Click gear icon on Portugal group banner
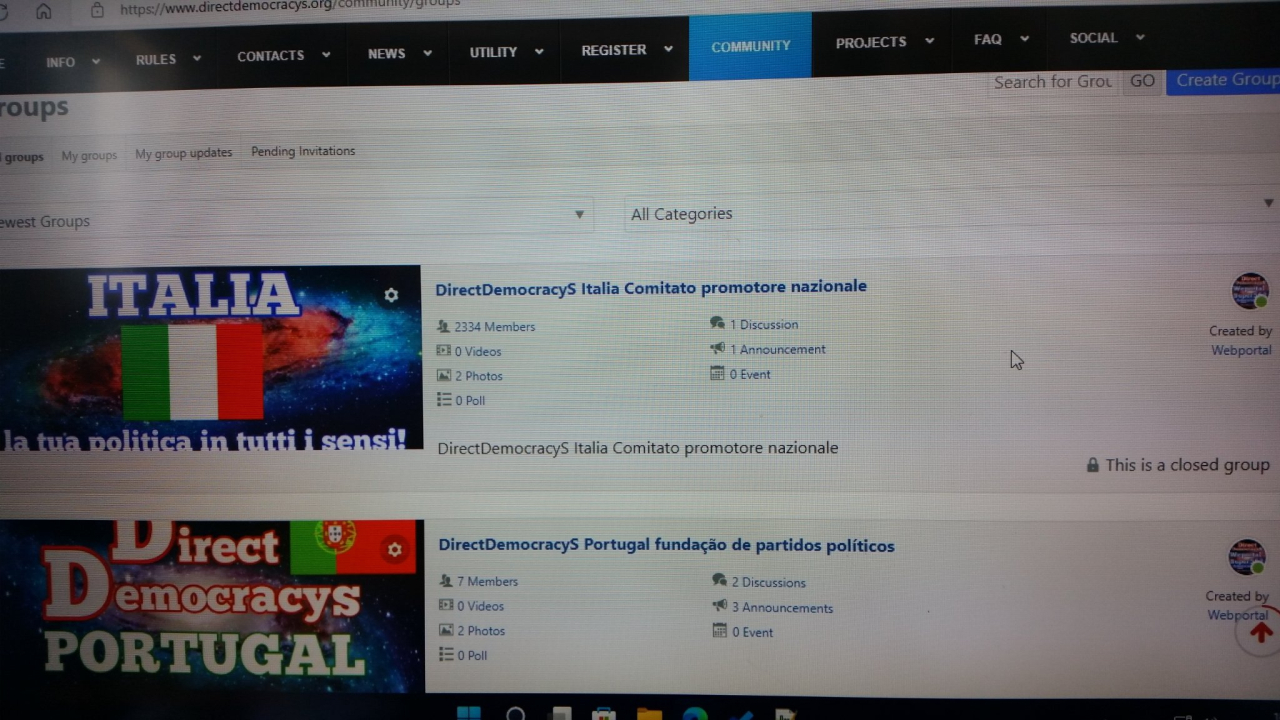 click(395, 550)
